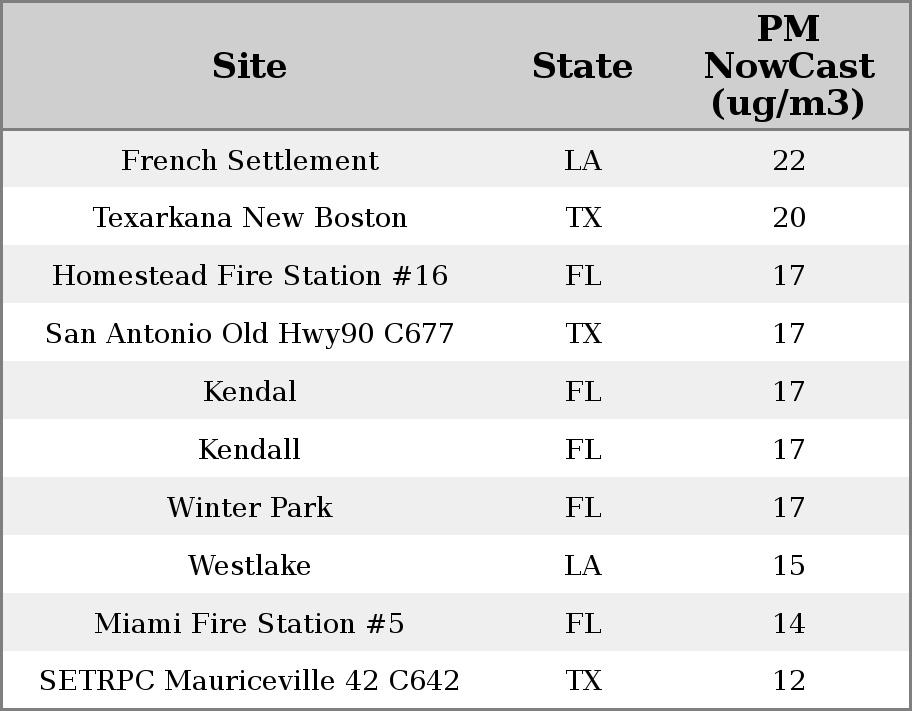Select the NowCast value 22
912x711 pixels.
tap(789, 161)
